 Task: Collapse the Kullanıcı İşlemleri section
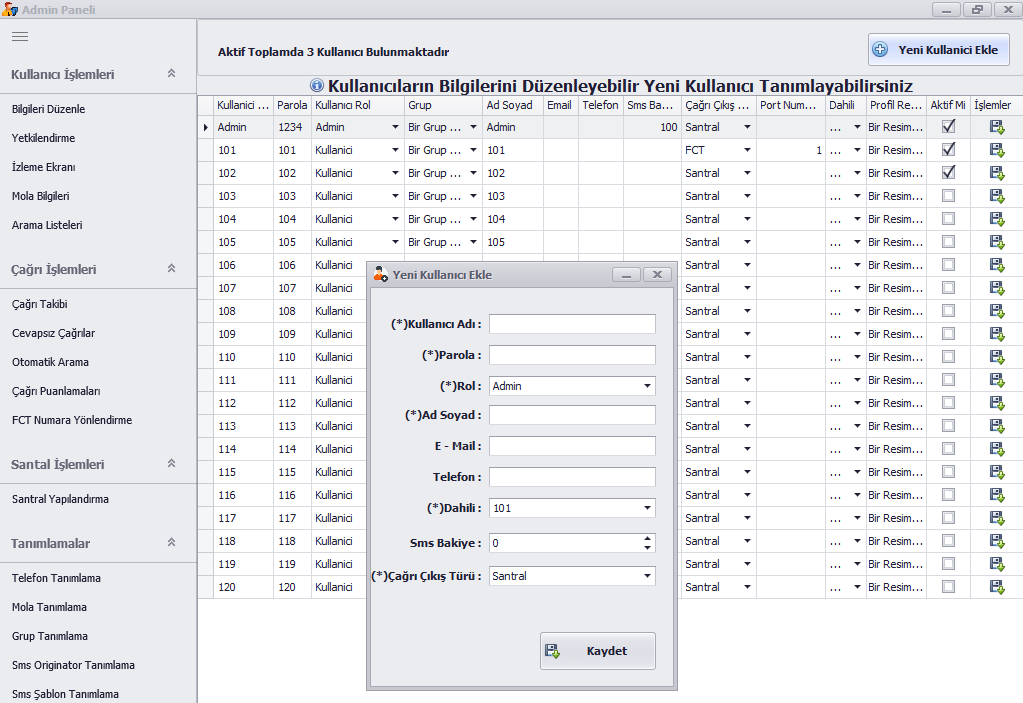tap(171, 74)
